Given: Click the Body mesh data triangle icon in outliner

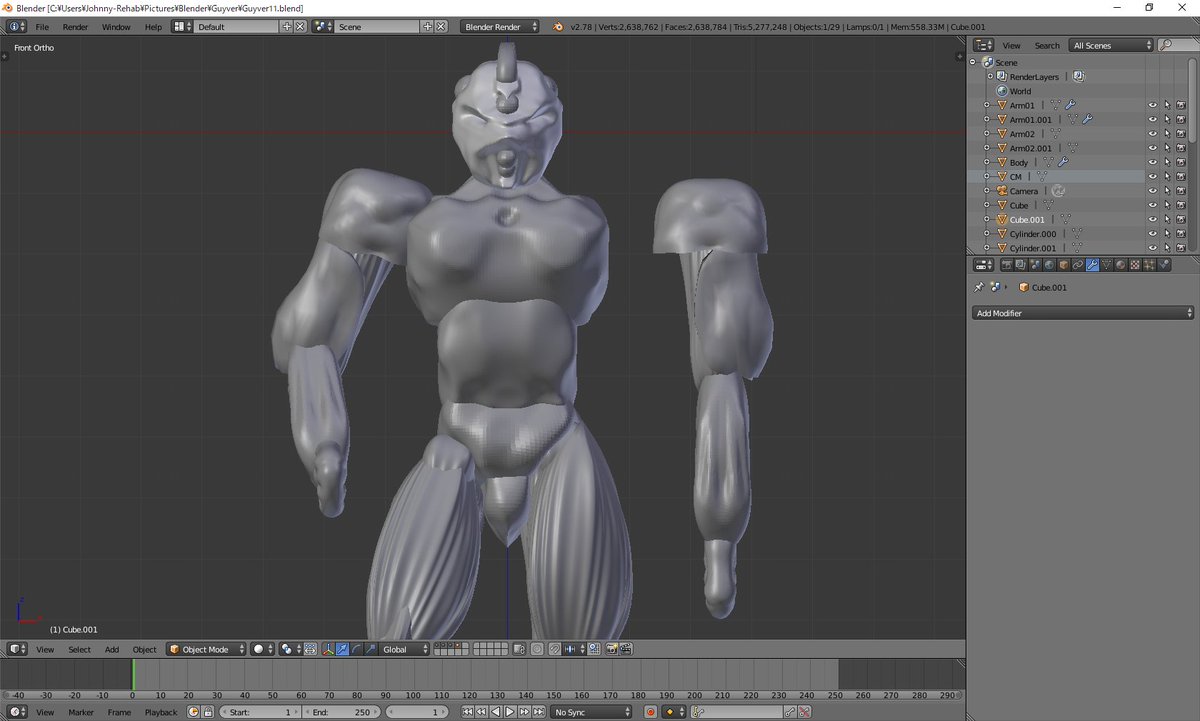Looking at the screenshot, I should click(x=1048, y=162).
